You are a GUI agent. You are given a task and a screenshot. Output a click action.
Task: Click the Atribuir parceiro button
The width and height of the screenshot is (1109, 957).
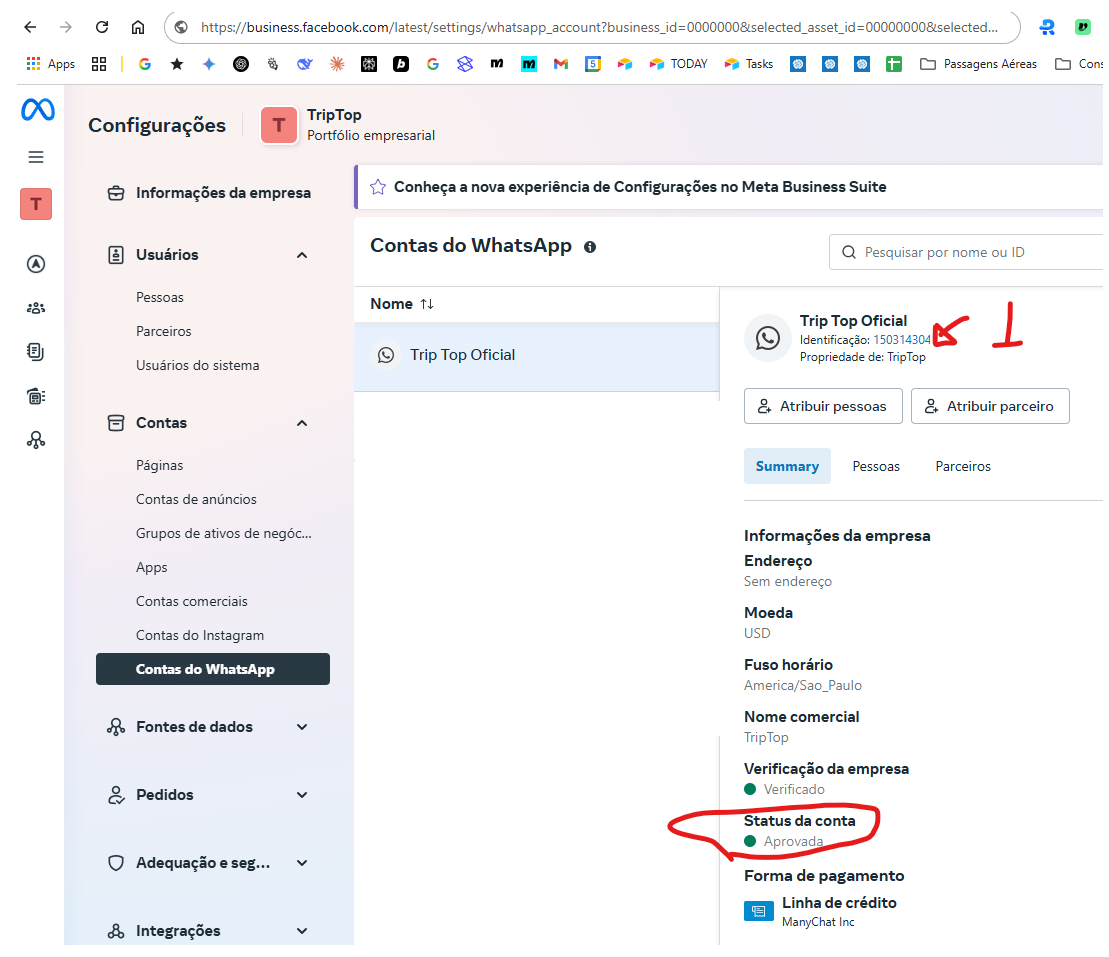click(x=990, y=406)
